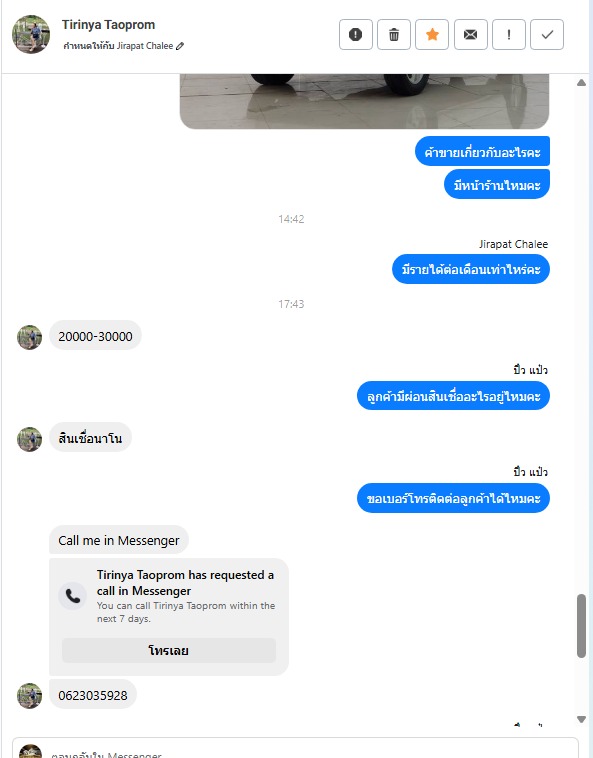The width and height of the screenshot is (593, 758).
Task: Click the phone icon in call request card
Action: 72,596
